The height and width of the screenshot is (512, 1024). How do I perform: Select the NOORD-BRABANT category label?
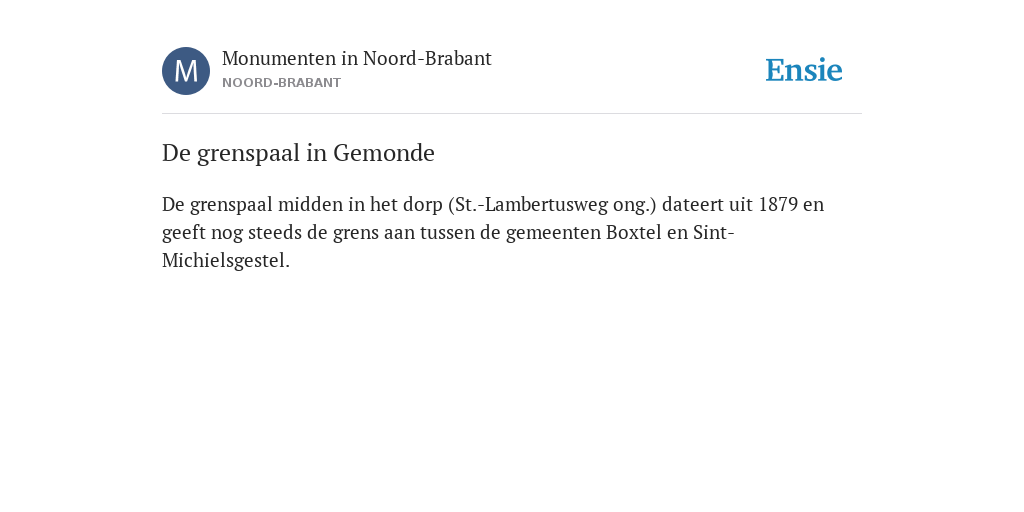281,83
